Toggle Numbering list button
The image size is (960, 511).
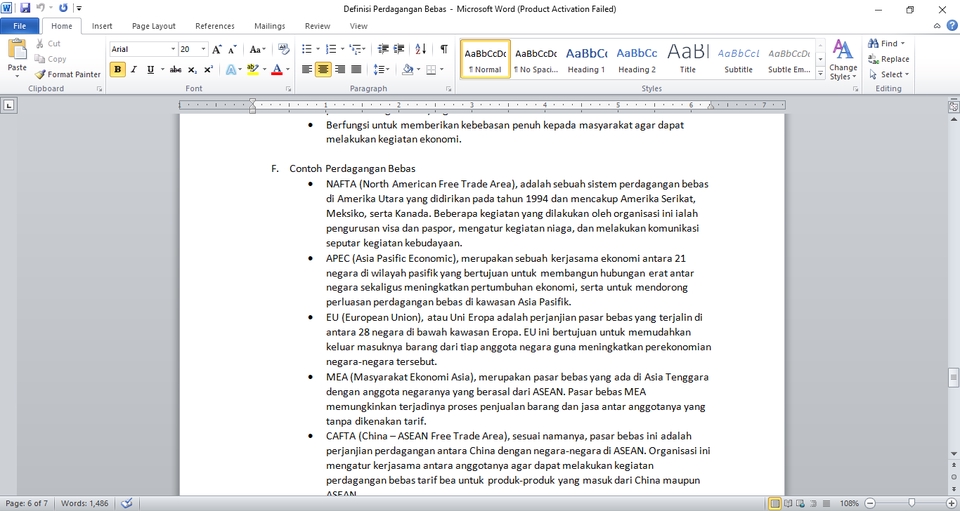click(x=331, y=49)
